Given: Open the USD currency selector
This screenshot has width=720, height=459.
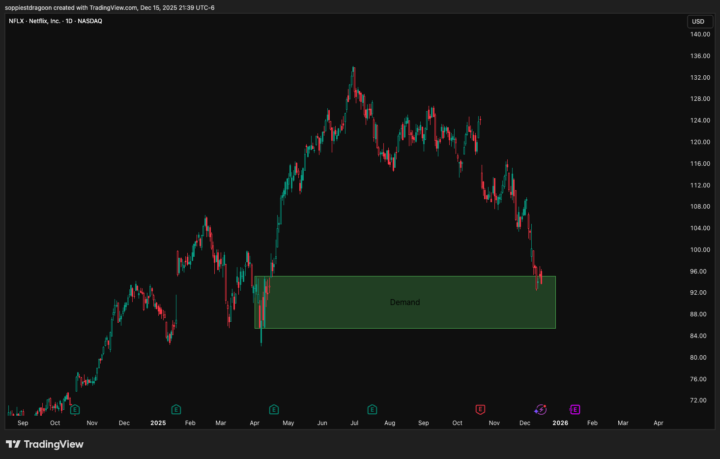Looking at the screenshot, I should point(698,22).
